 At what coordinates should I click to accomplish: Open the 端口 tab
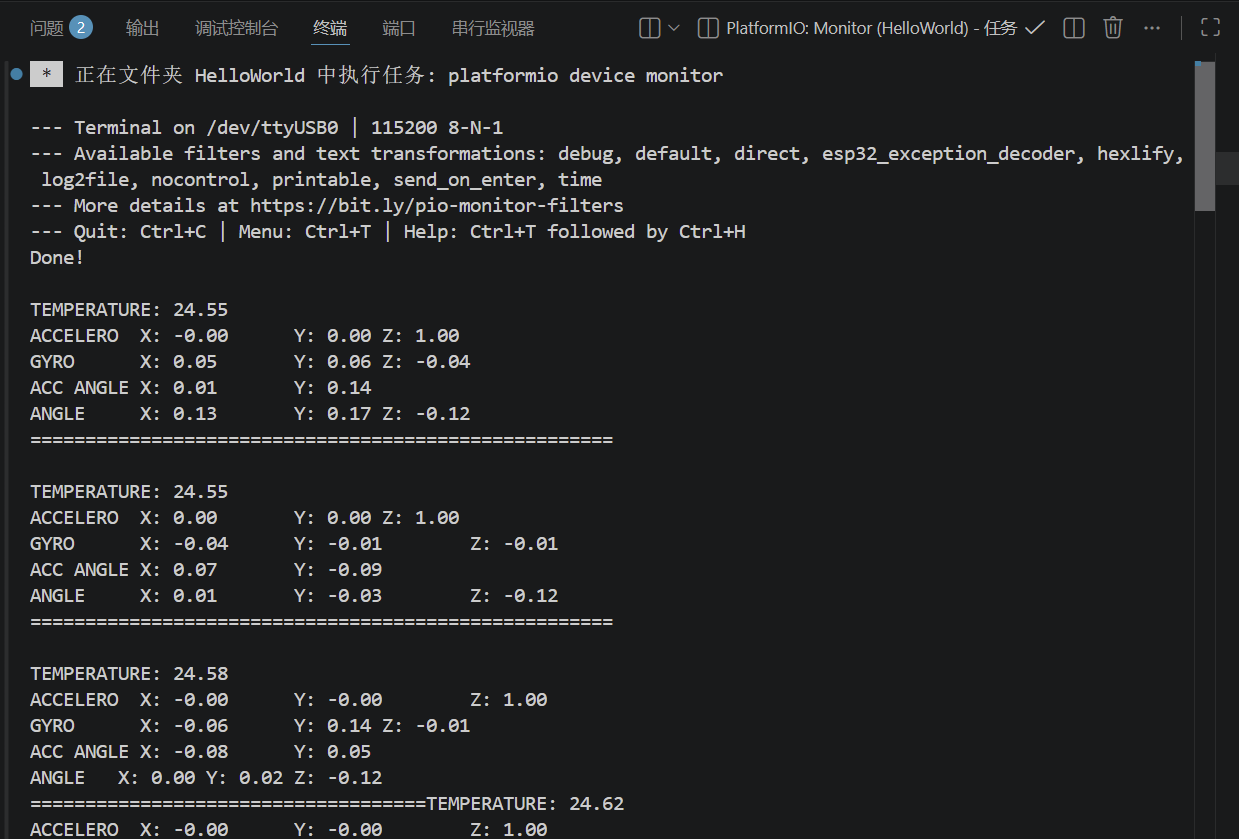[x=399, y=28]
